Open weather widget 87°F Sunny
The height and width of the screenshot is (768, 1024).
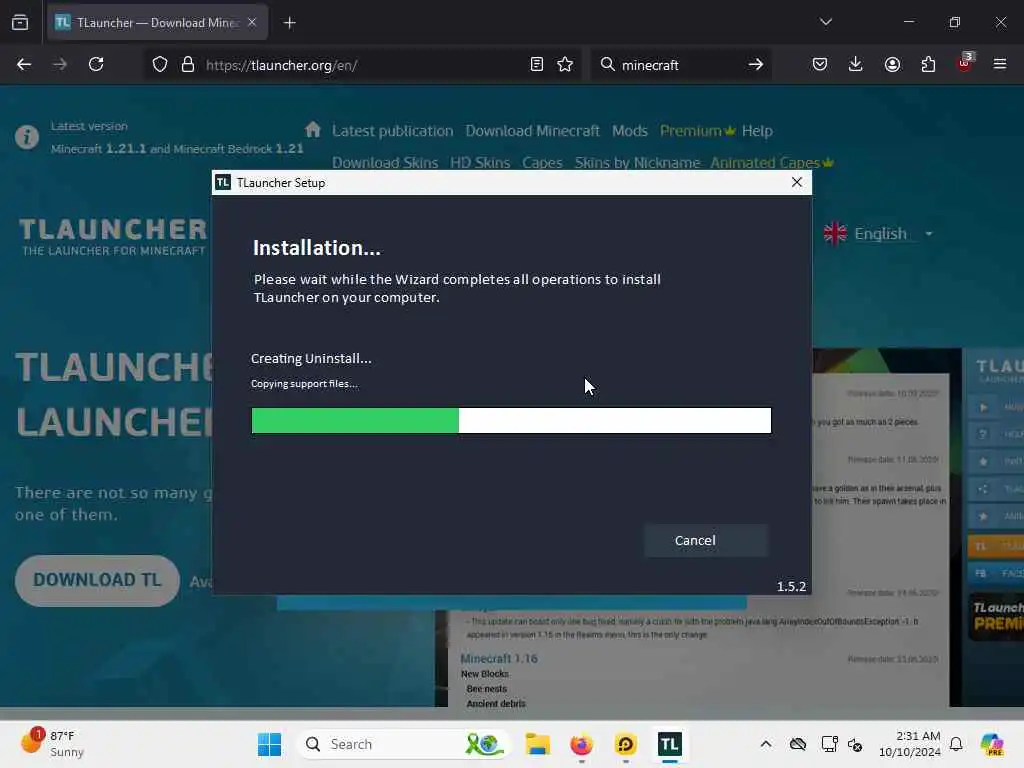[54, 744]
